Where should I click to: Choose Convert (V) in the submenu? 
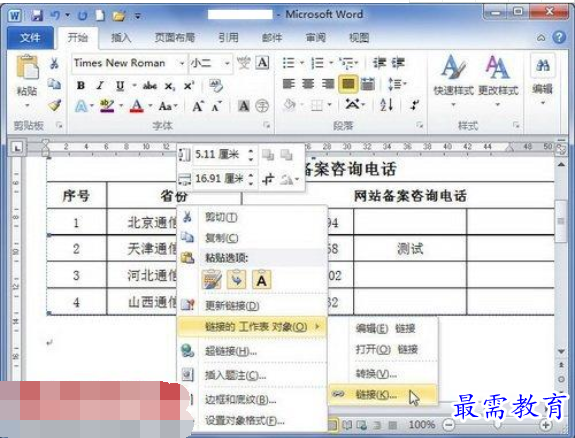(382, 374)
